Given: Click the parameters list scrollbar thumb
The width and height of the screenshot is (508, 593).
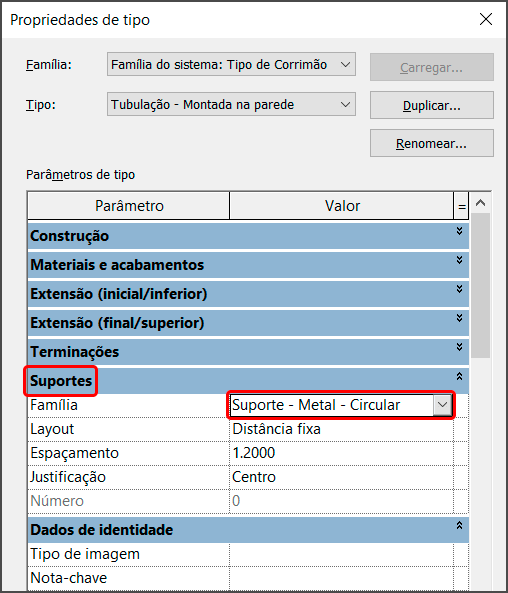Looking at the screenshot, I should coord(481,286).
